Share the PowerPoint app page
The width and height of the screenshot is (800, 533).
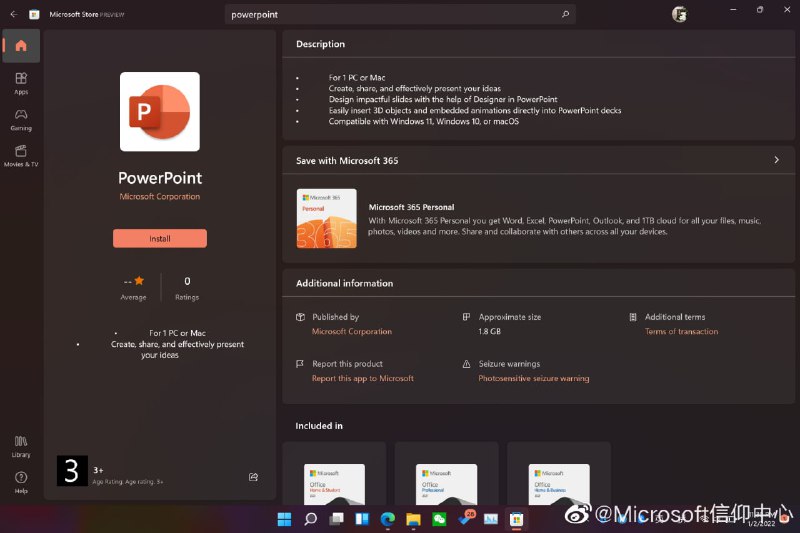pos(253,477)
